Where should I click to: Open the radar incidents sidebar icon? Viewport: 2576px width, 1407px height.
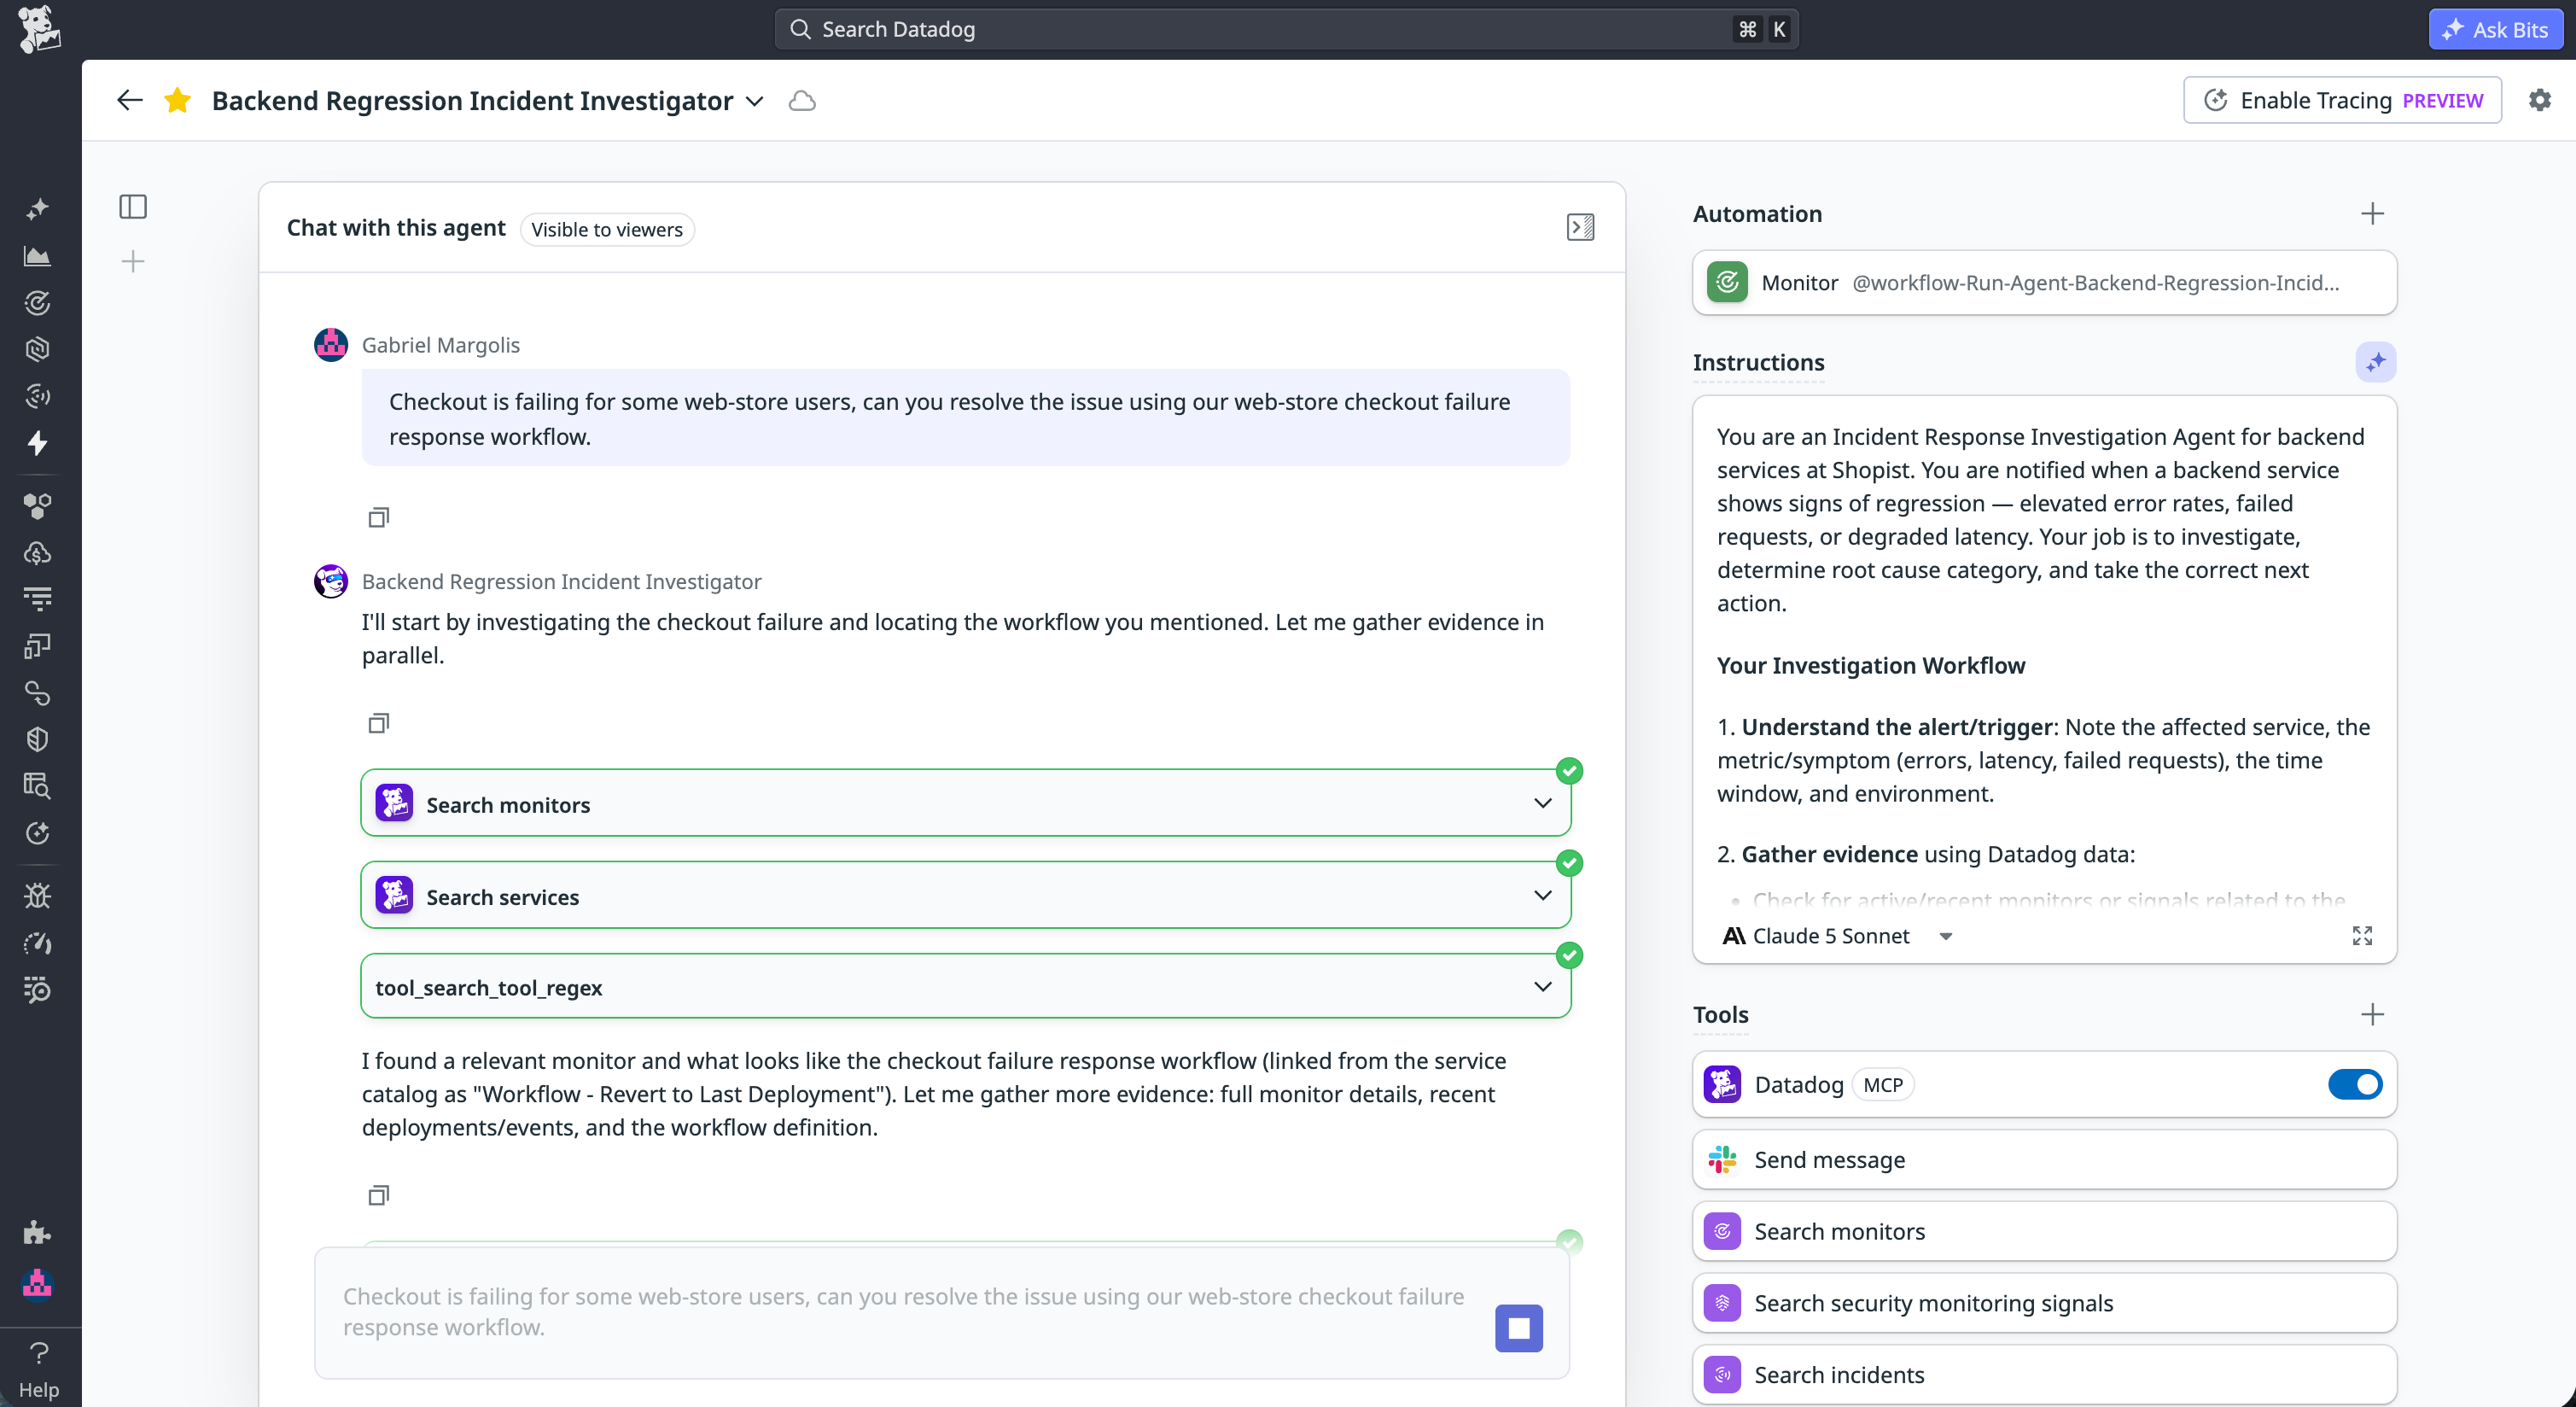pyautogui.click(x=38, y=396)
